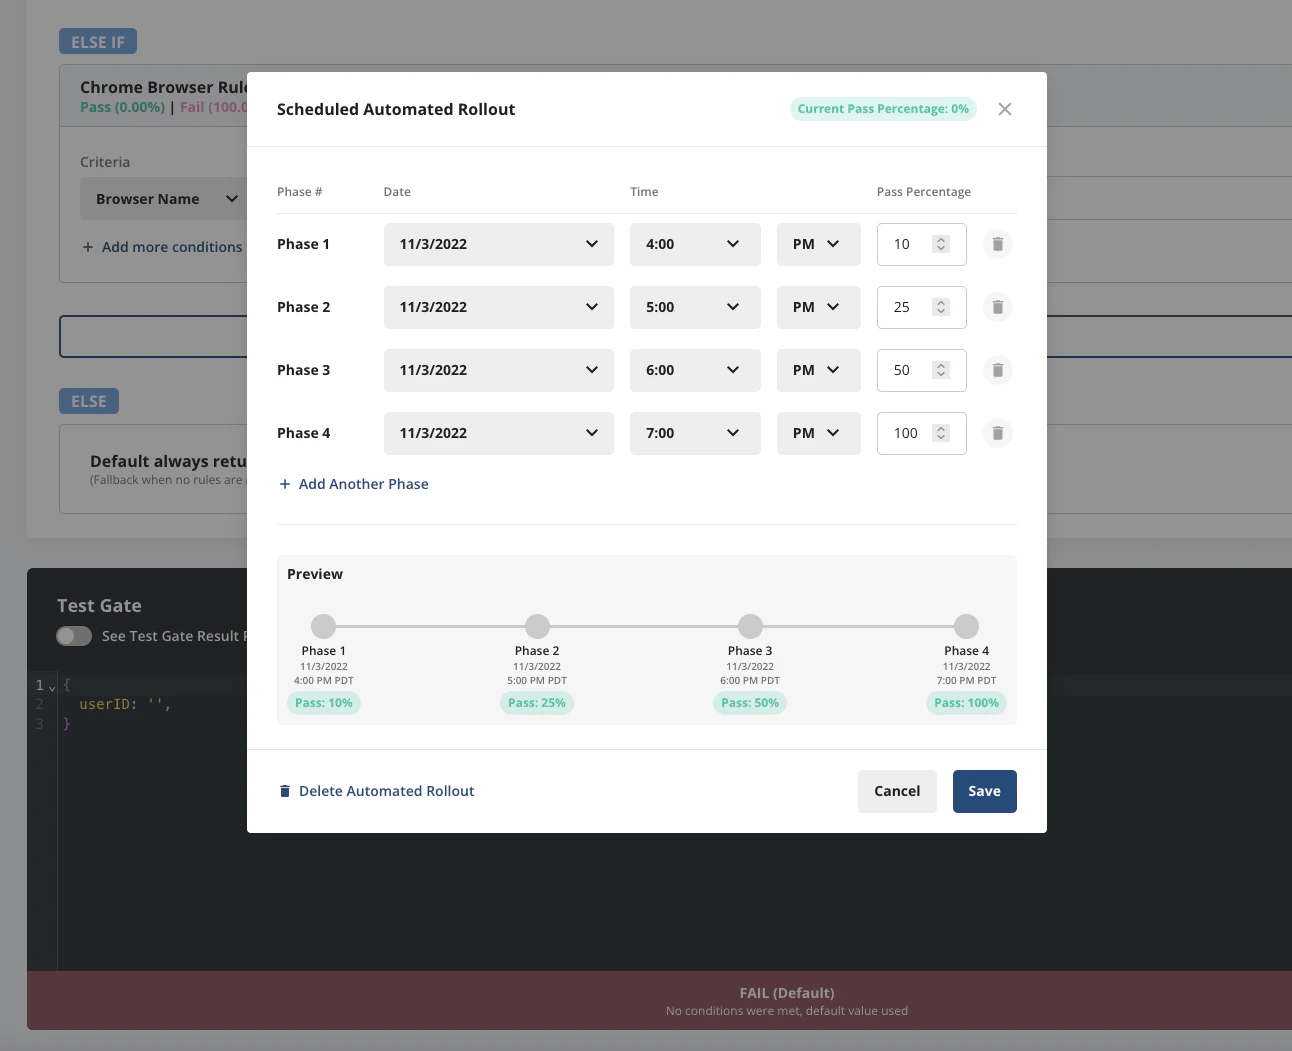Click the Default always return rule text
The image size is (1292, 1051).
[x=168, y=461]
